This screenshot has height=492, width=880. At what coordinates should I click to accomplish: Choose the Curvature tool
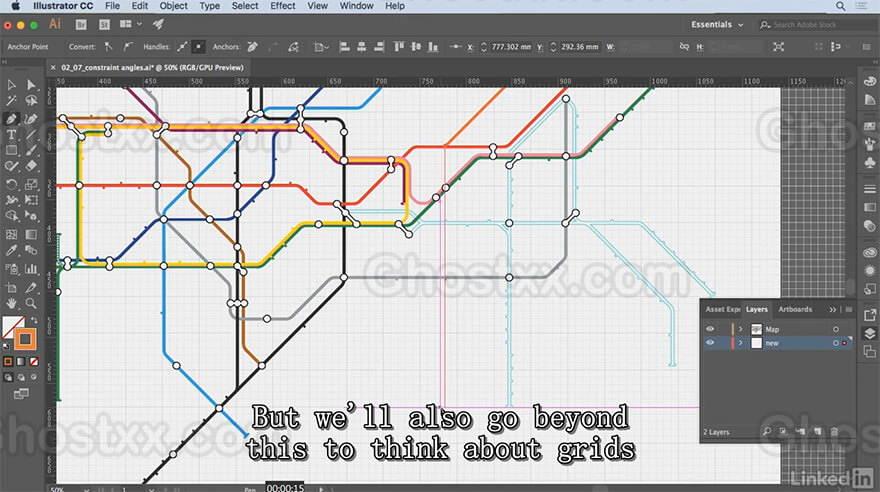click(x=31, y=118)
